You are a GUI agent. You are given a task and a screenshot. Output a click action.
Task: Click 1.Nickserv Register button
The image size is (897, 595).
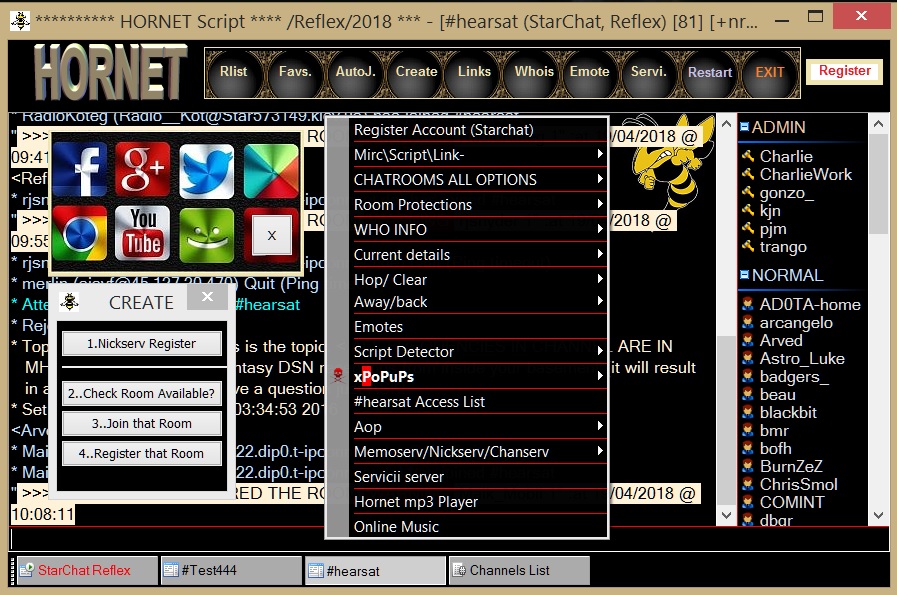pyautogui.click(x=141, y=343)
